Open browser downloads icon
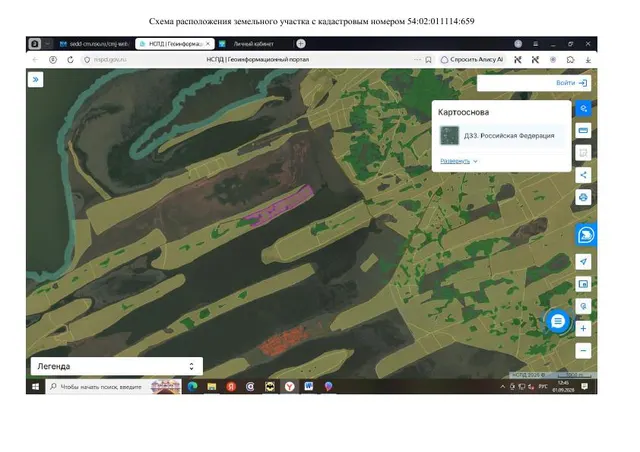640x452 pixels. (588, 60)
